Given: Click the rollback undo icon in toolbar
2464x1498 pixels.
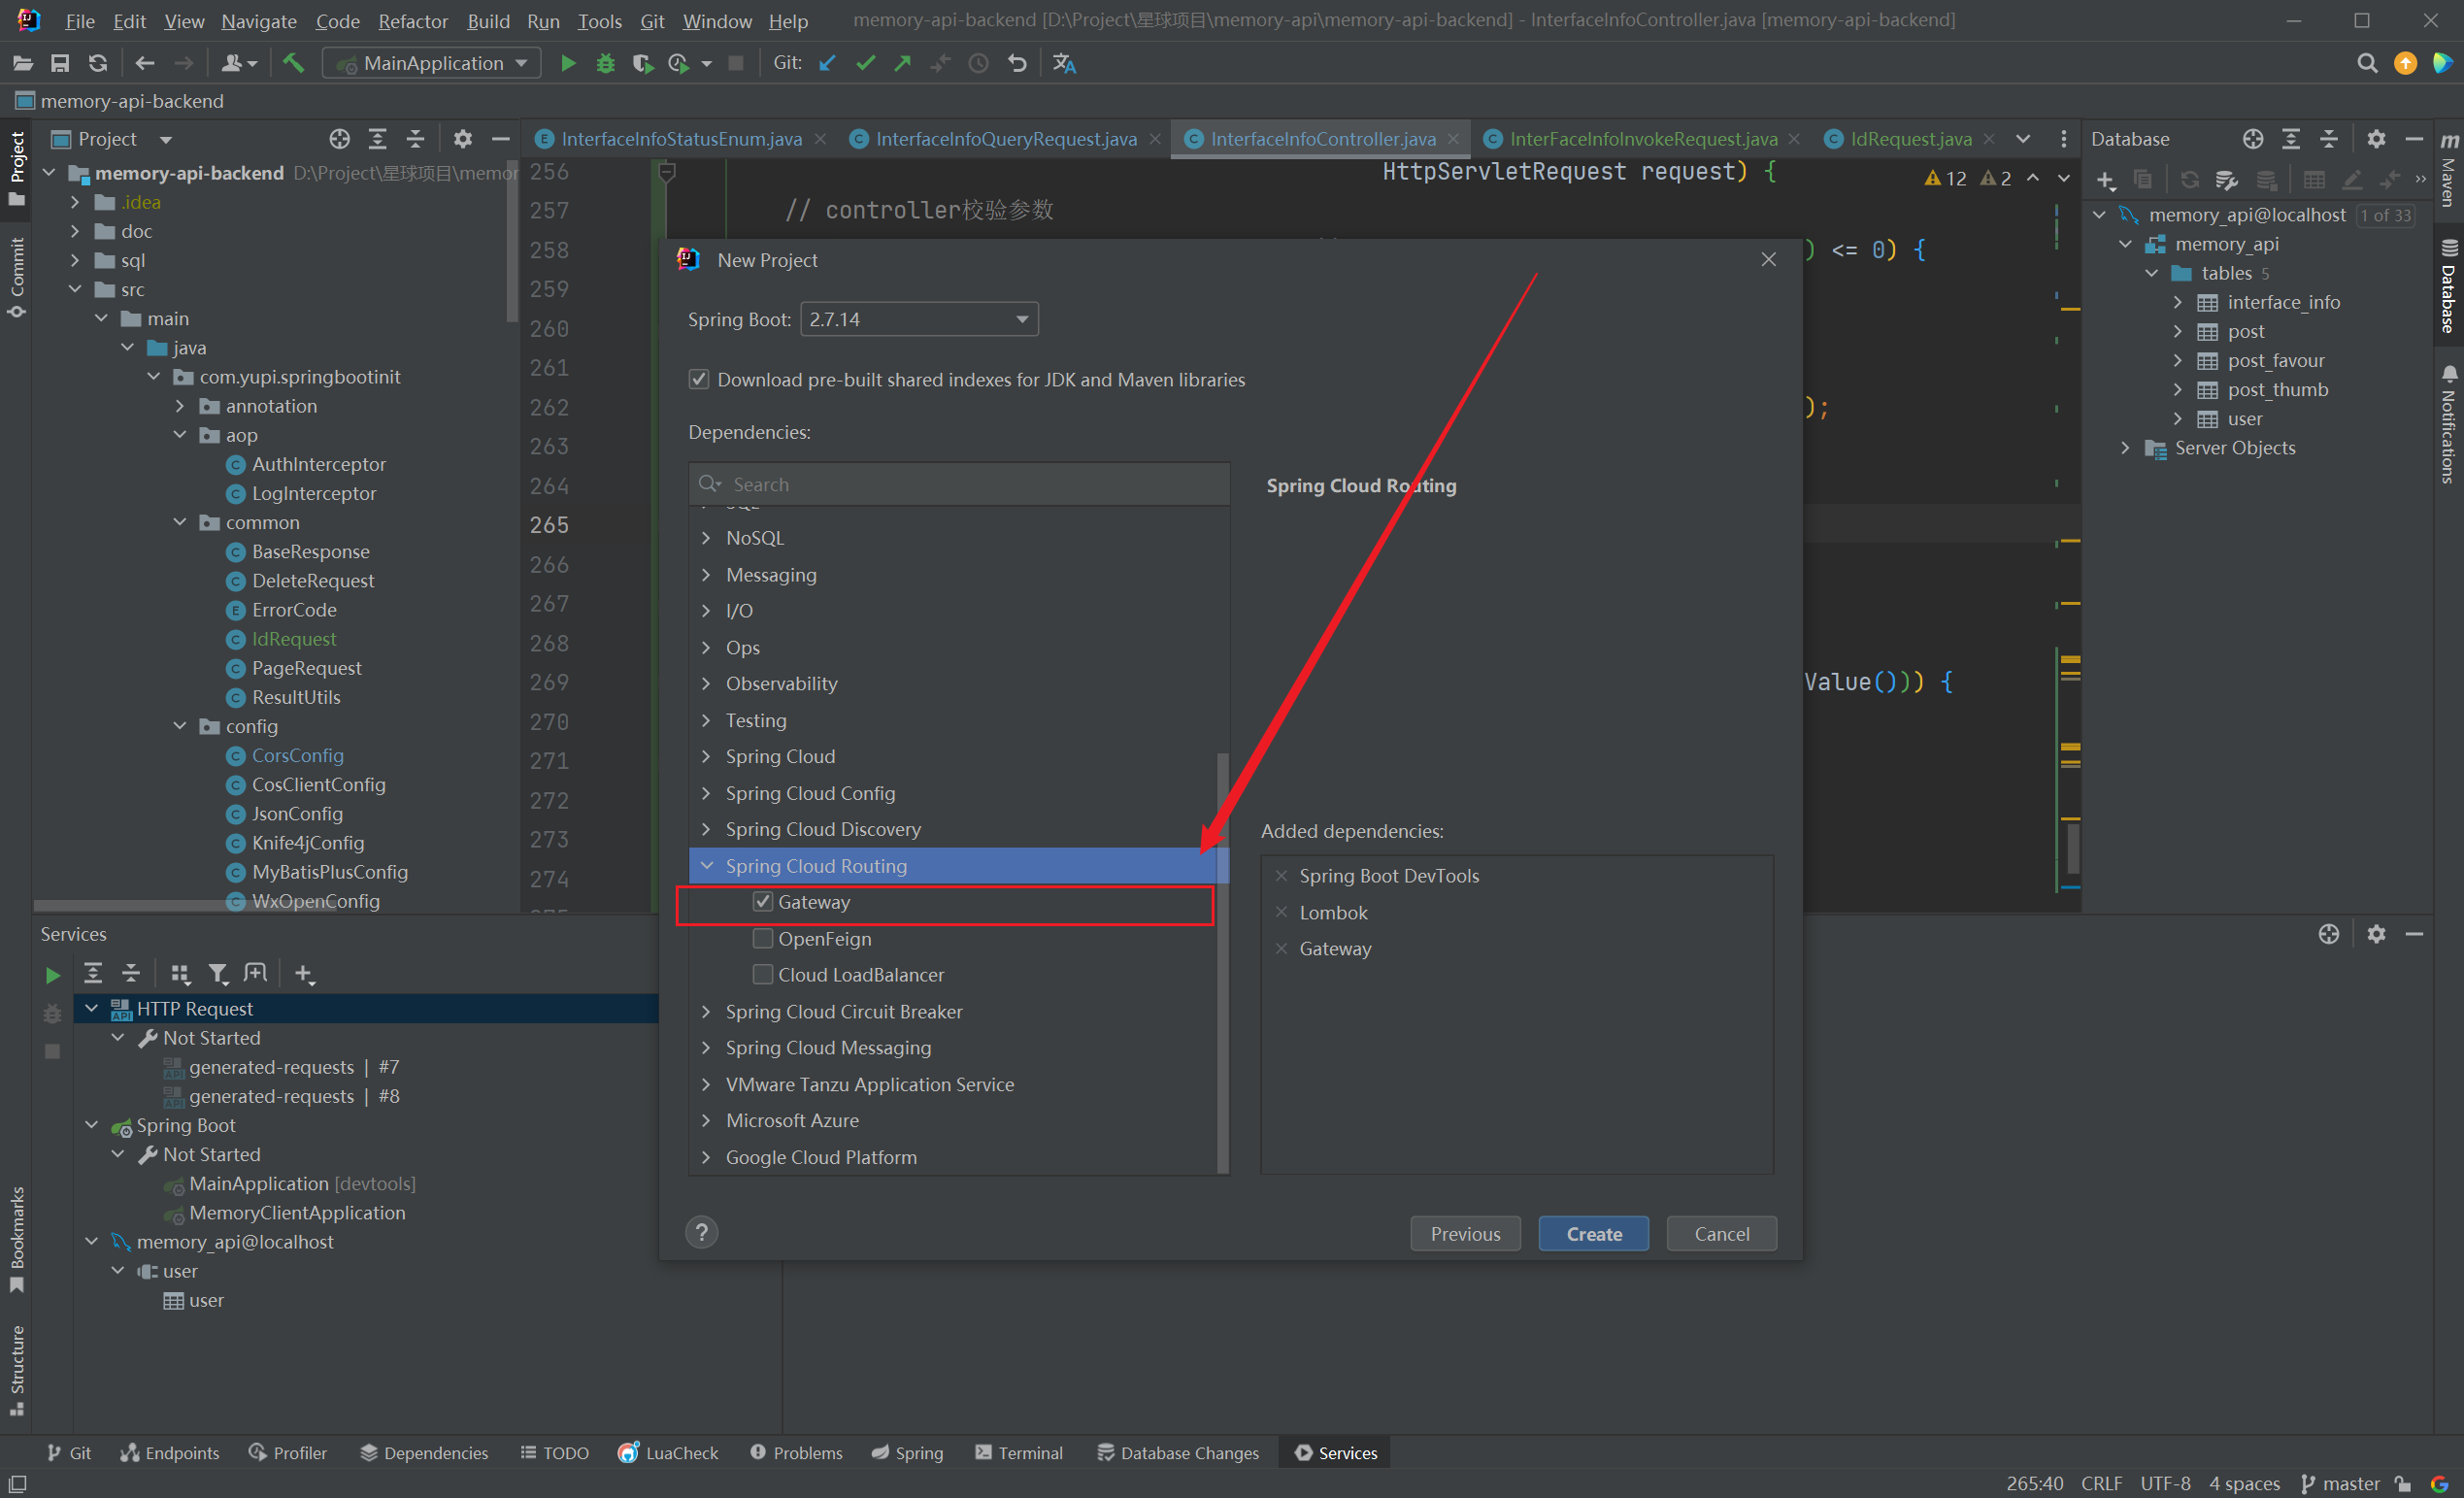Looking at the screenshot, I should pyautogui.click(x=1017, y=63).
